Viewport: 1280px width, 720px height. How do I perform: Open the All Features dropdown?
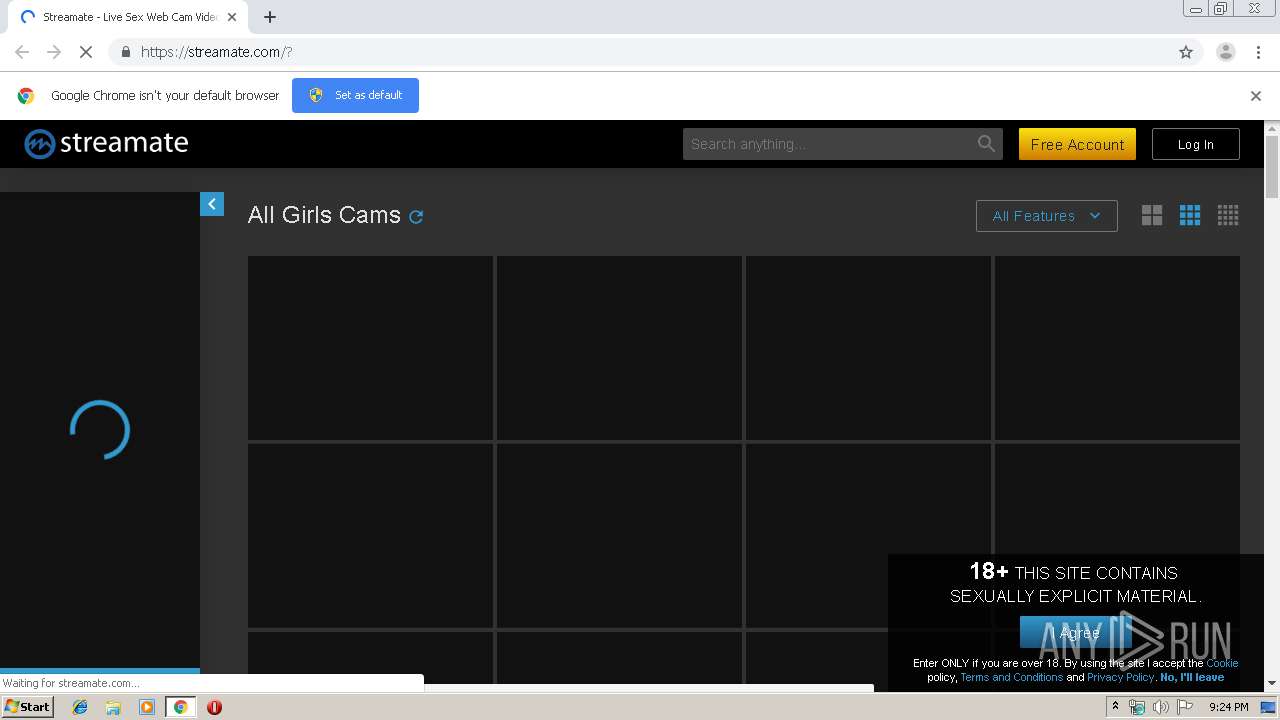(1046, 216)
